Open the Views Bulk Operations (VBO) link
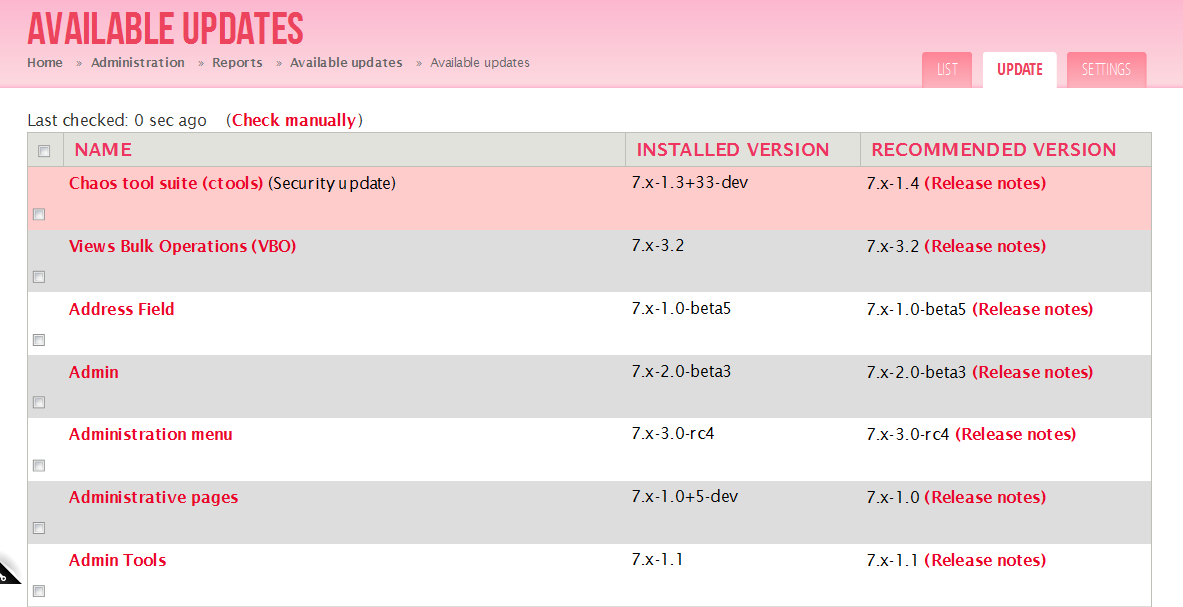The height and width of the screenshot is (607, 1183). point(183,247)
